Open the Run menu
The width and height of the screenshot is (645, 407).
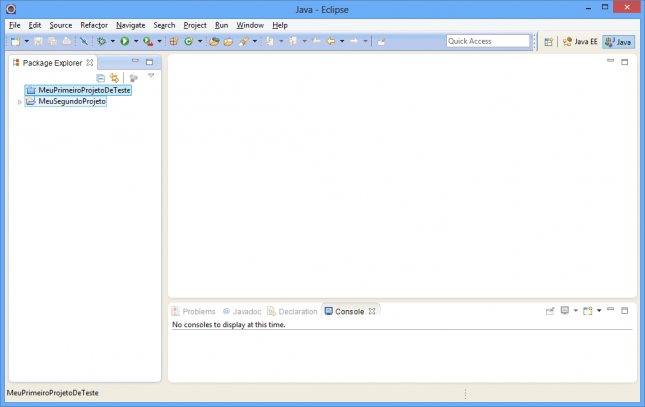point(221,25)
